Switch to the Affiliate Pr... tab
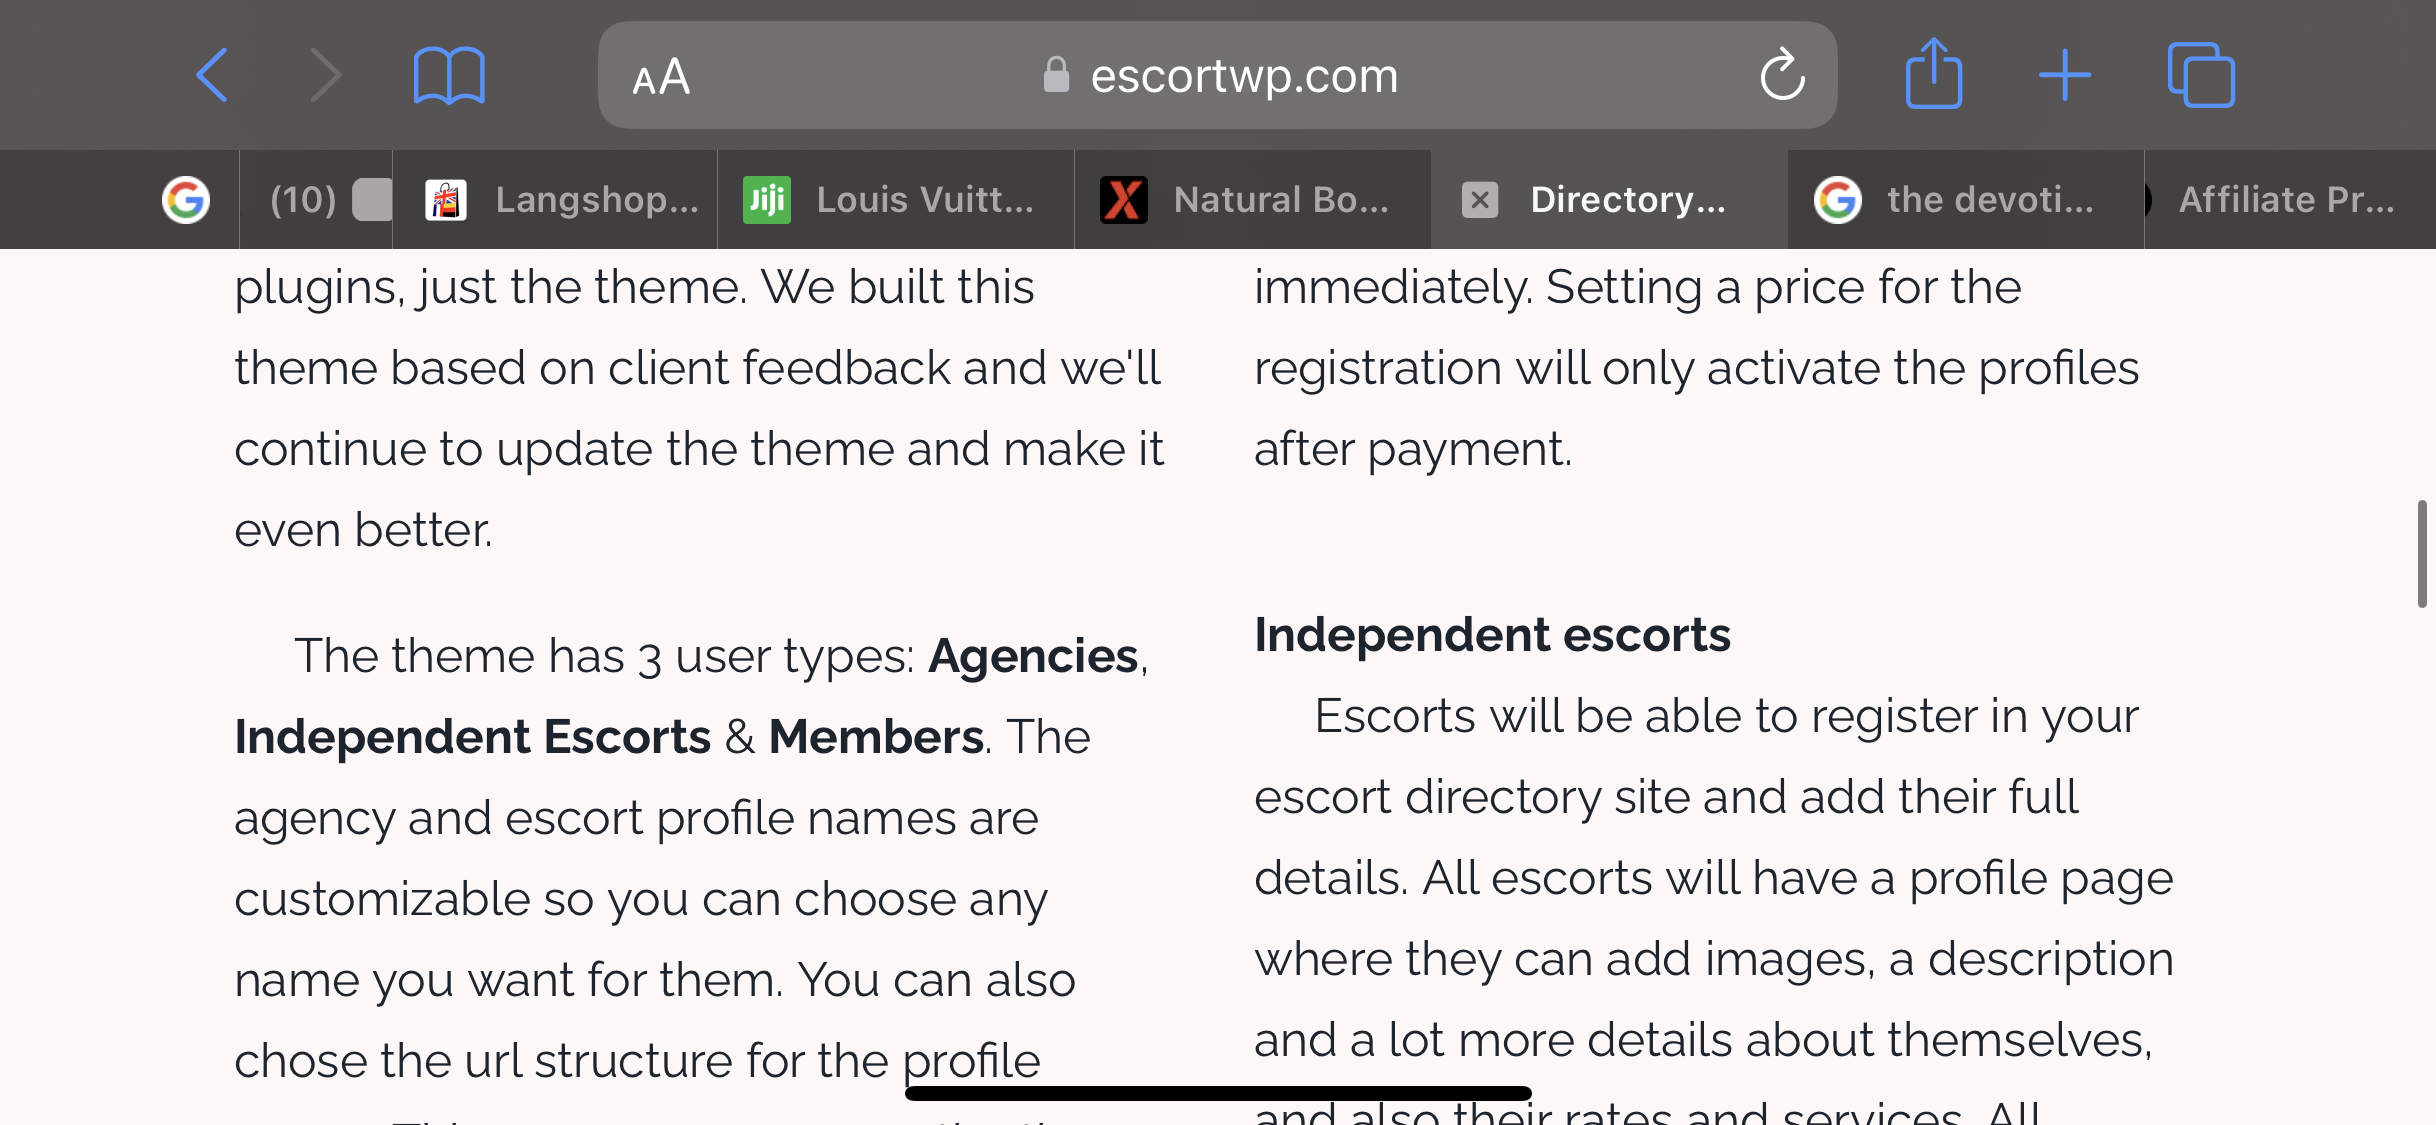The width and height of the screenshot is (2436, 1125). pyautogui.click(x=2290, y=200)
